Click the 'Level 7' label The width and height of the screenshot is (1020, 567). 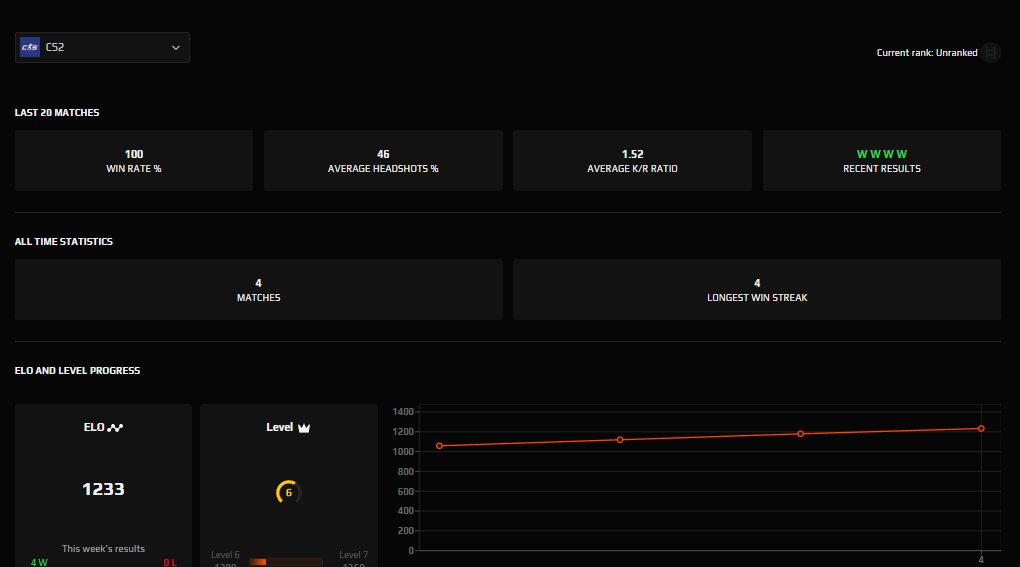353,555
